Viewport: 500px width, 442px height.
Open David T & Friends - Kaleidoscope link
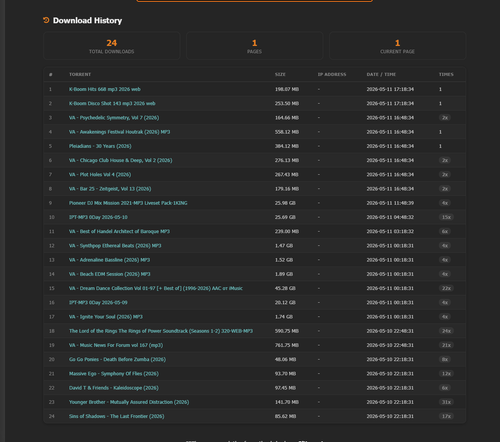114,388
